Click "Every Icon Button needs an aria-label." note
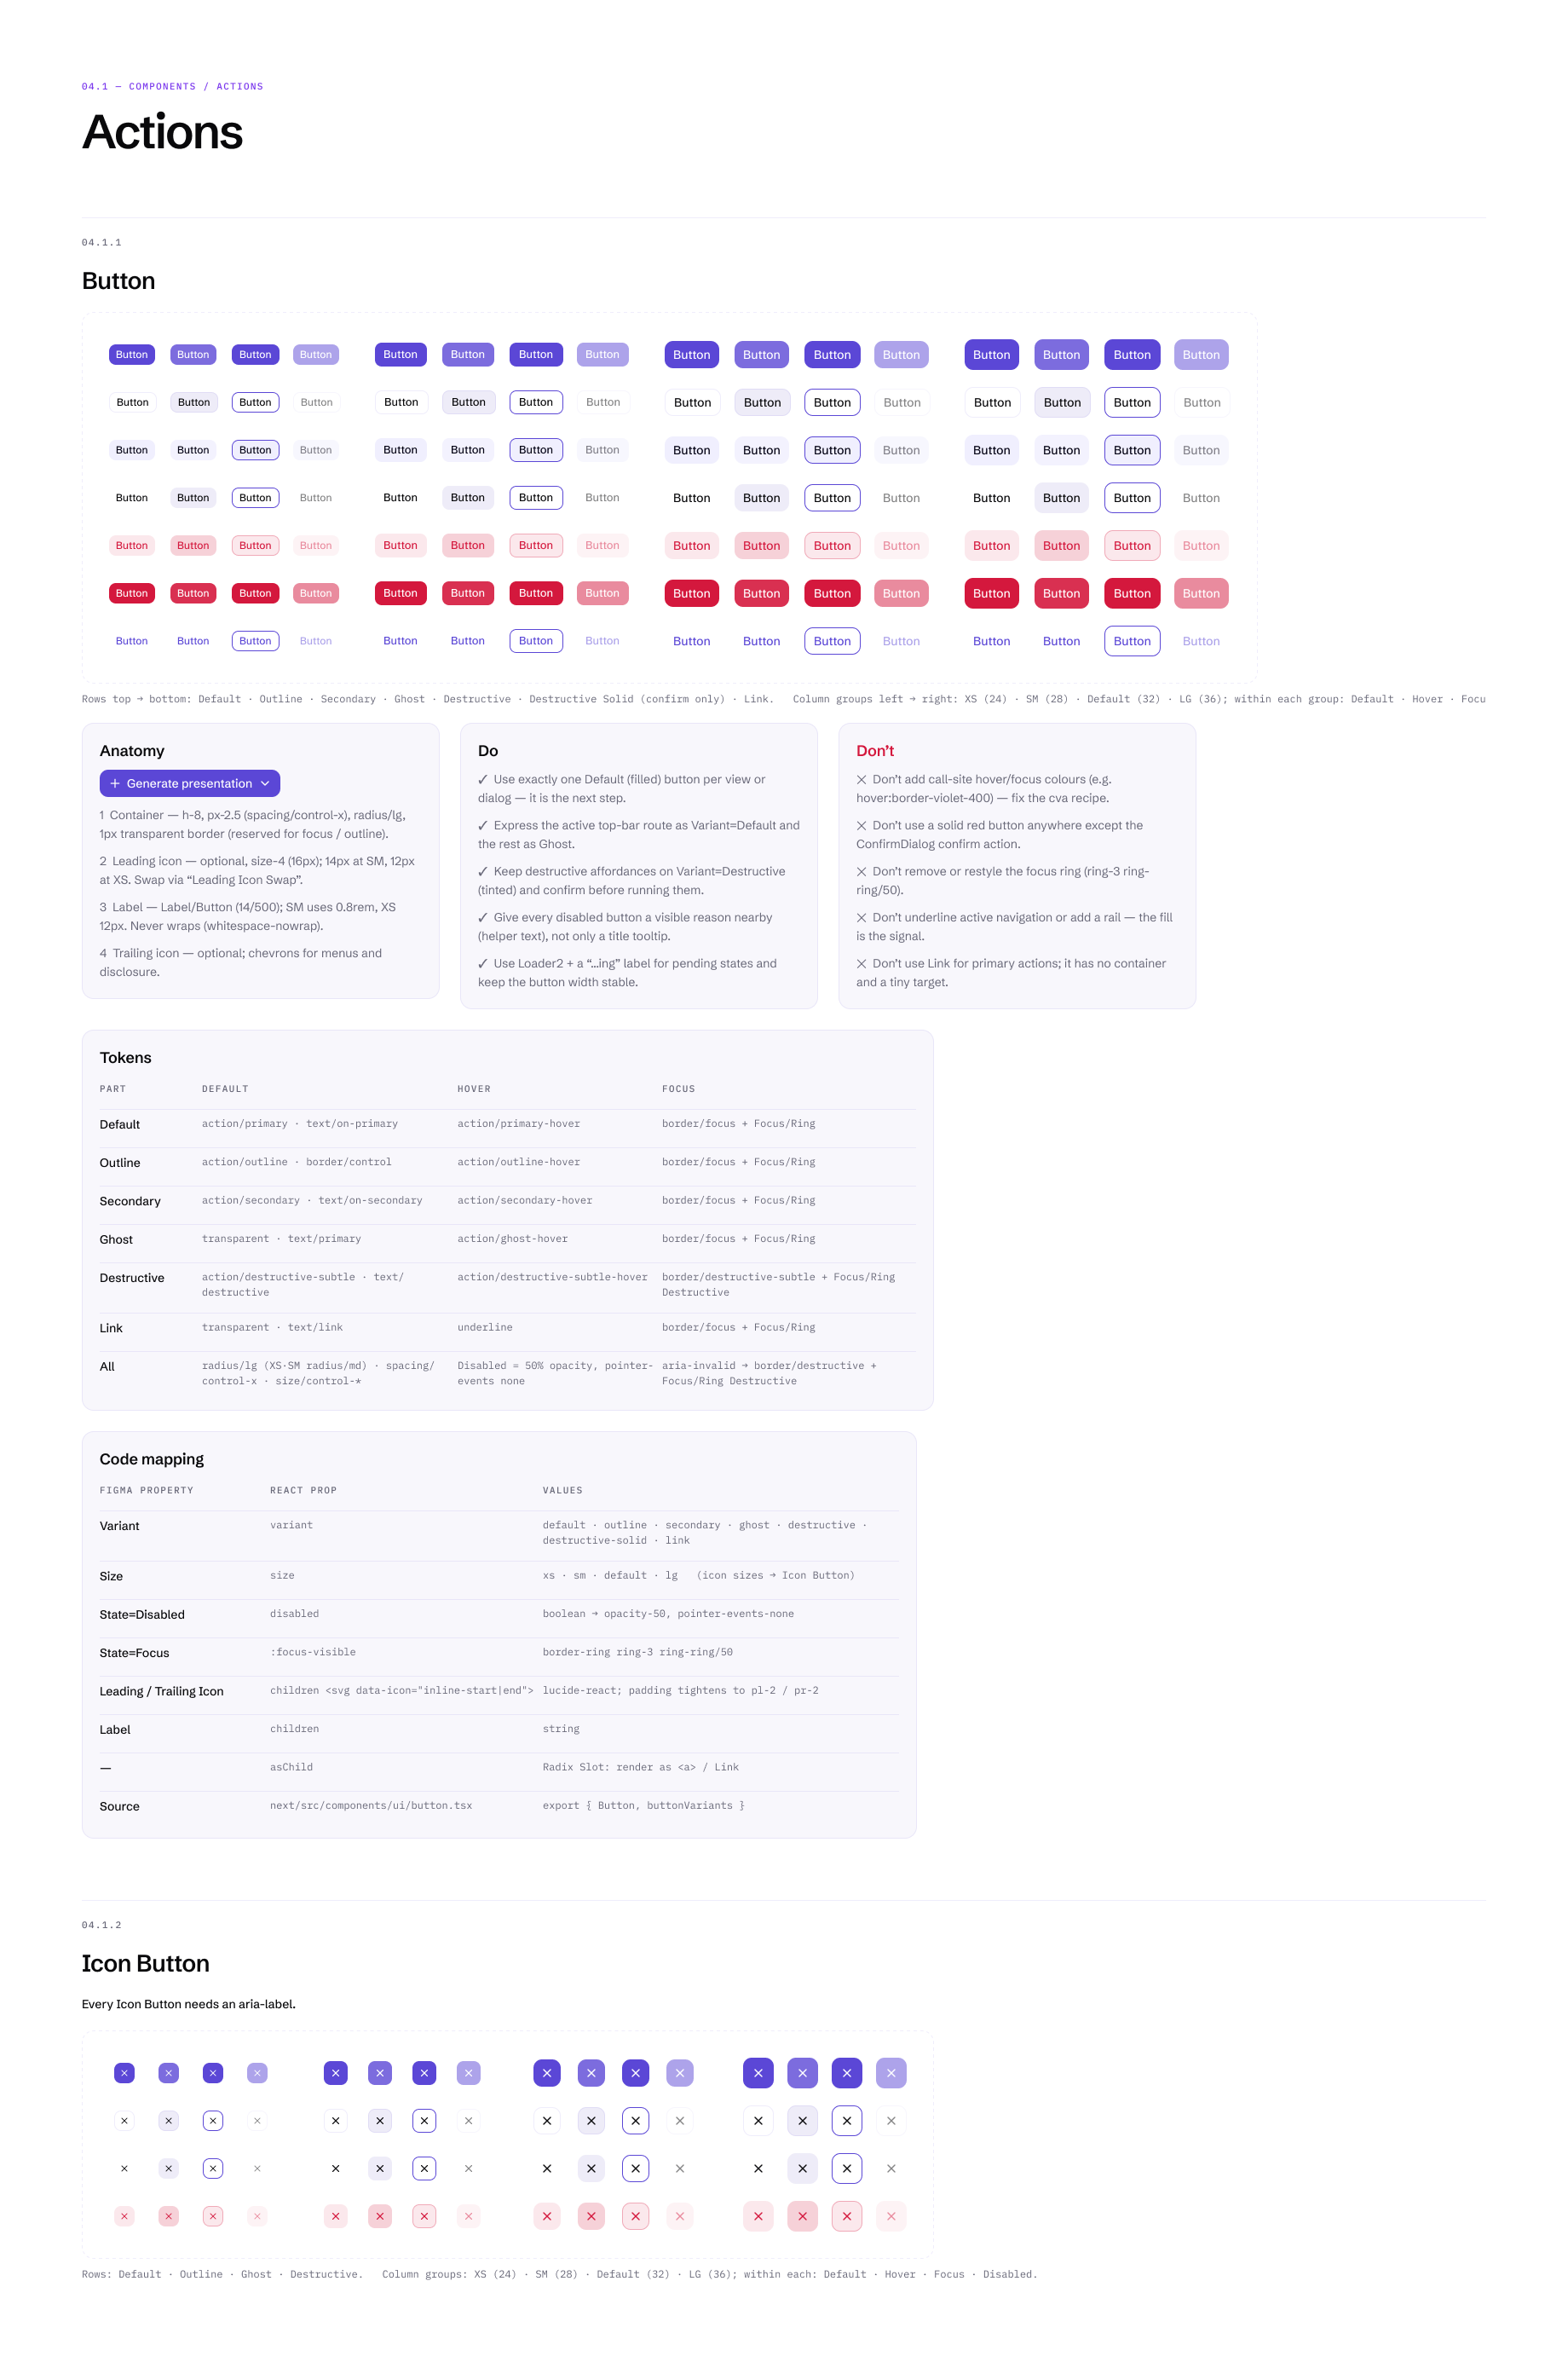The height and width of the screenshot is (2362, 1568). [x=188, y=2004]
